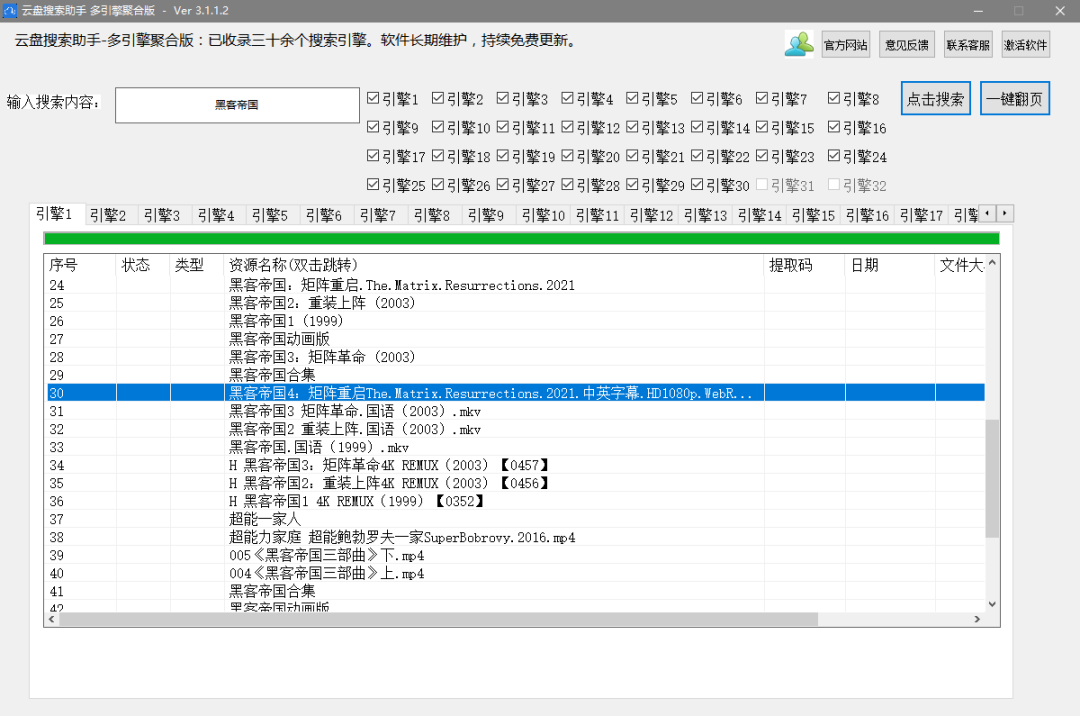Screen dimensions: 1080x716
Task: Select row 27 黑客帝国动画版
Action: pyautogui.click(x=515, y=339)
